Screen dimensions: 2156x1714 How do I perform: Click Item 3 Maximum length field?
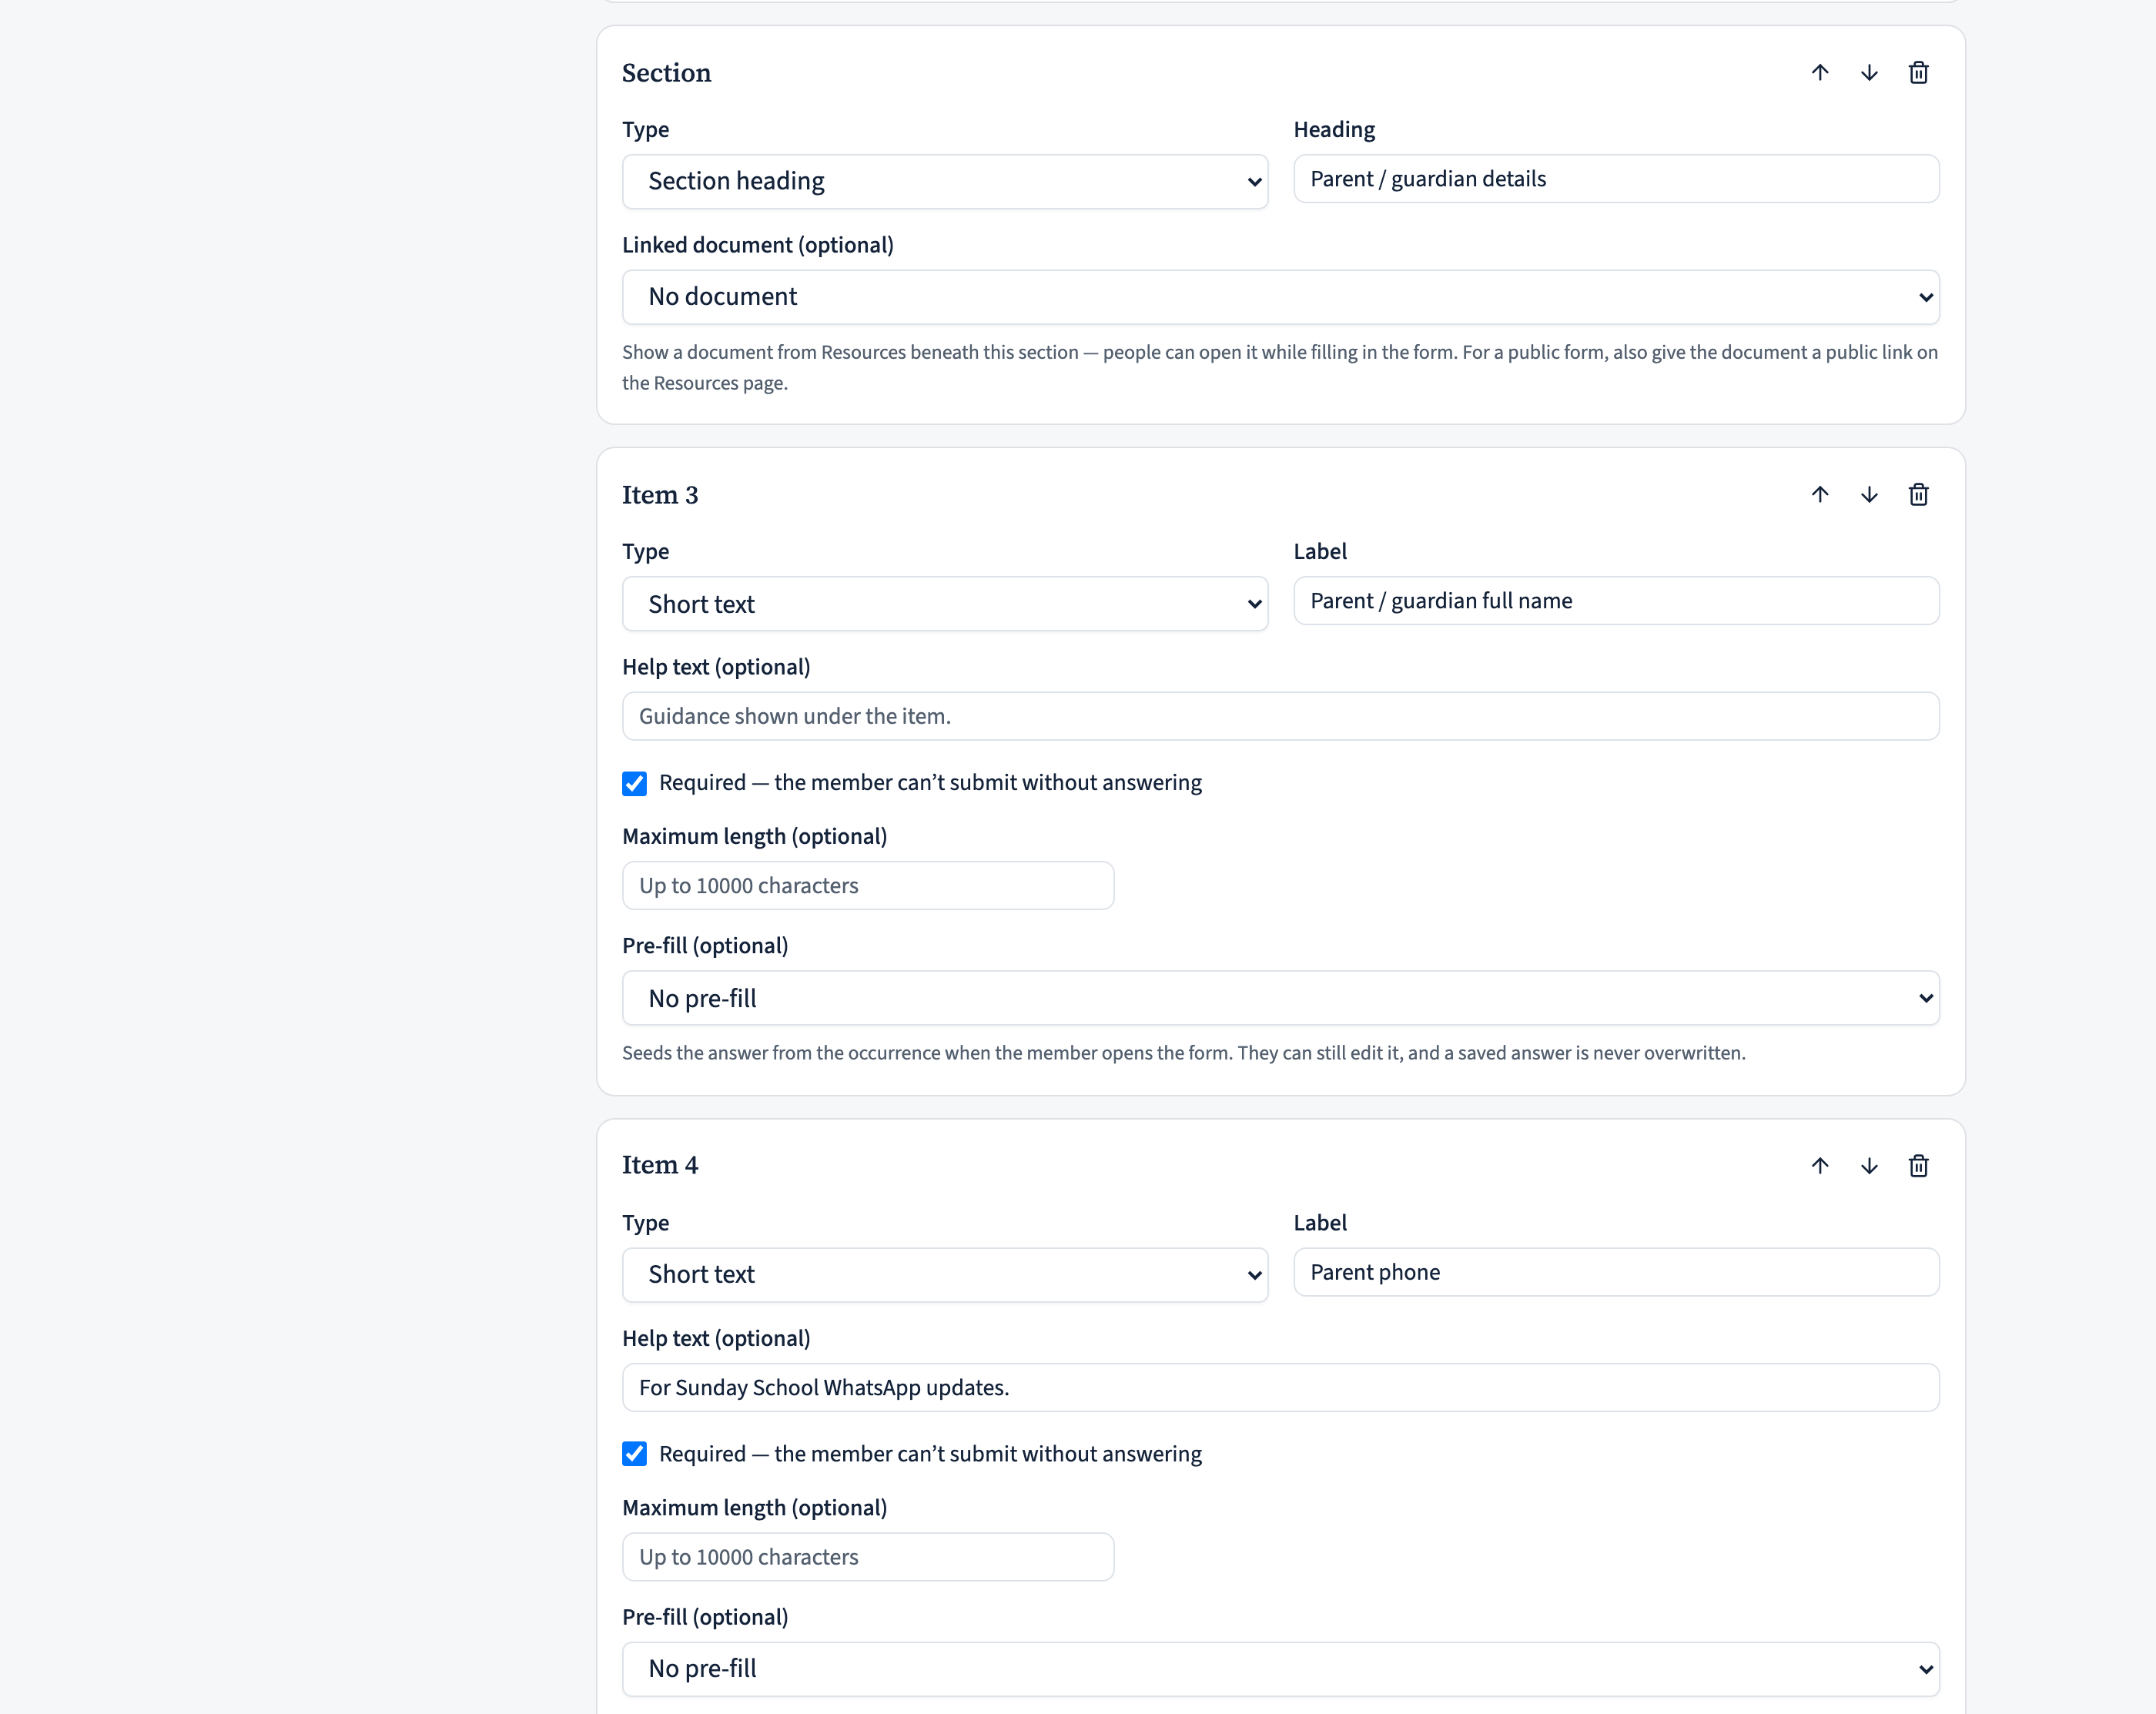pos(868,886)
